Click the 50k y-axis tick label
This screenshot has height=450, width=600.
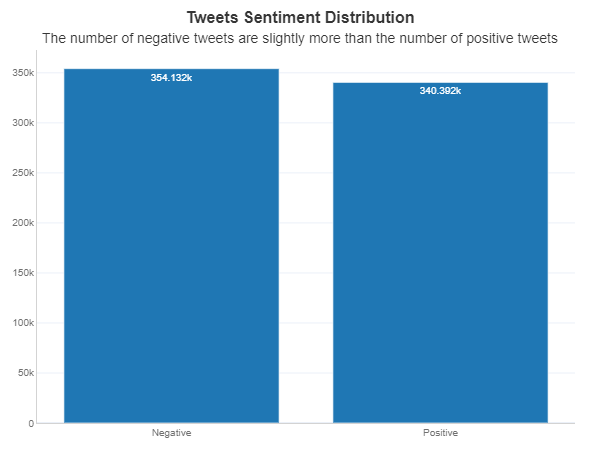25,373
